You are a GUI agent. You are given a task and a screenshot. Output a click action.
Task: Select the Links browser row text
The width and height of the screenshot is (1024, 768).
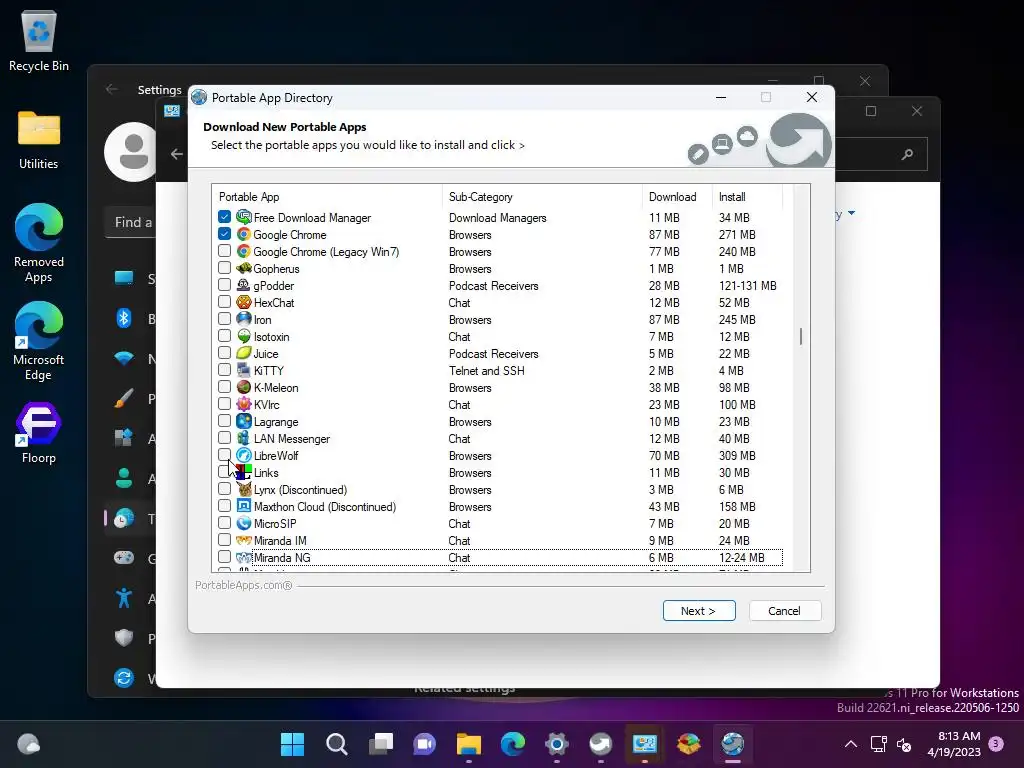[266, 472]
